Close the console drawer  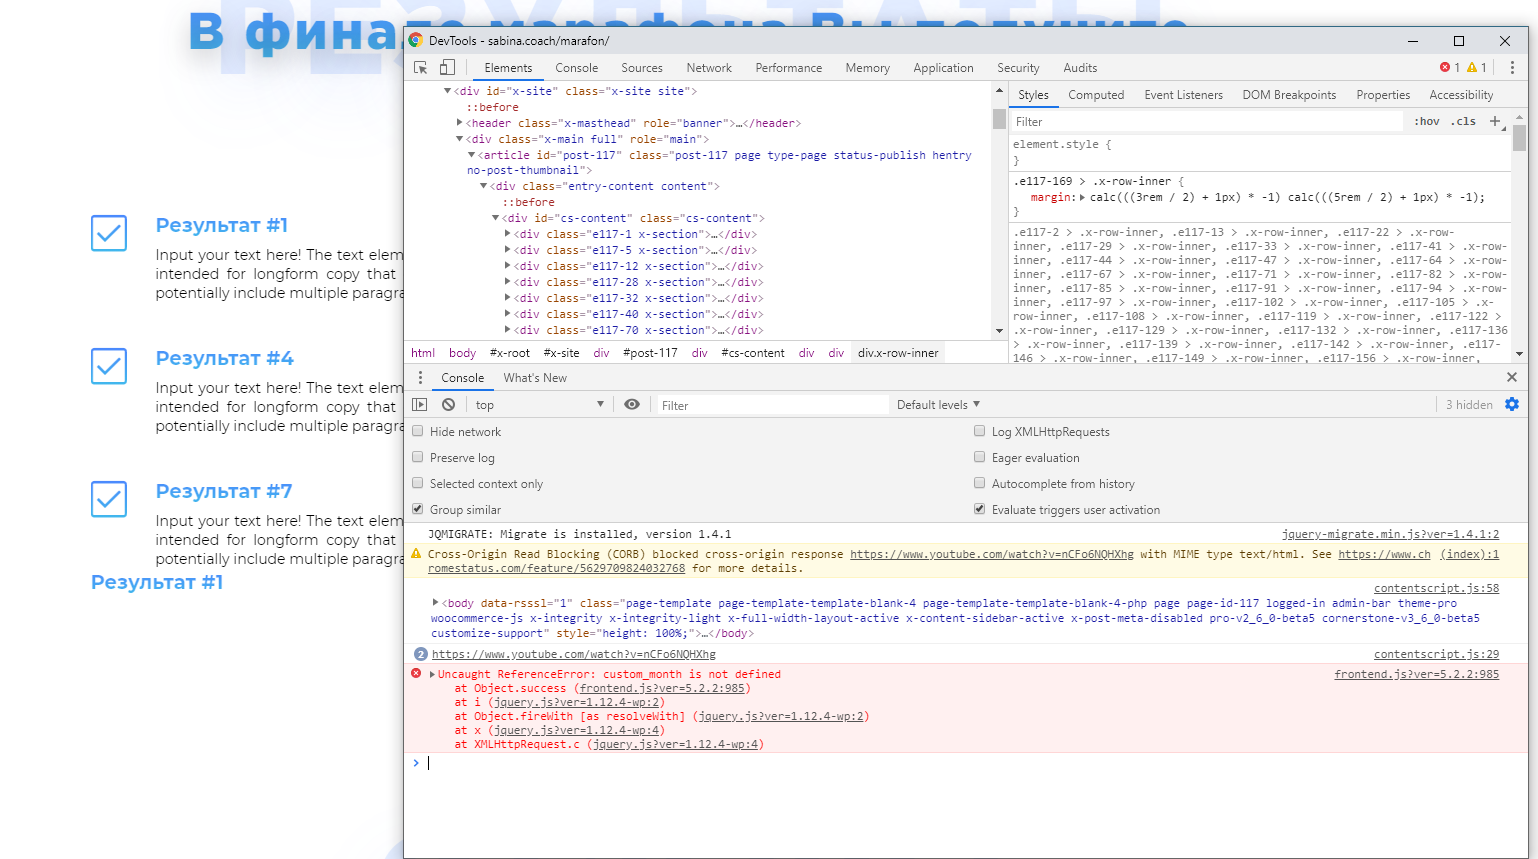(1512, 378)
